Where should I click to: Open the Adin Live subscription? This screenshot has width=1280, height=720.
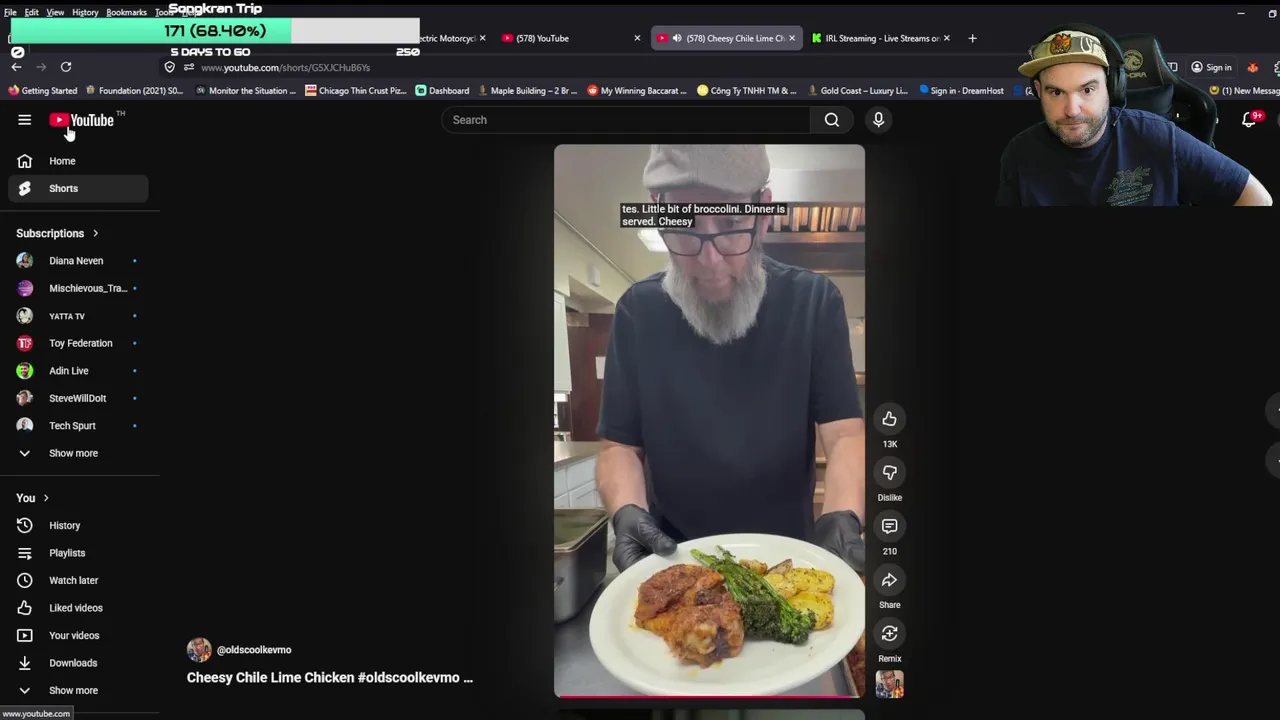[78, 371]
